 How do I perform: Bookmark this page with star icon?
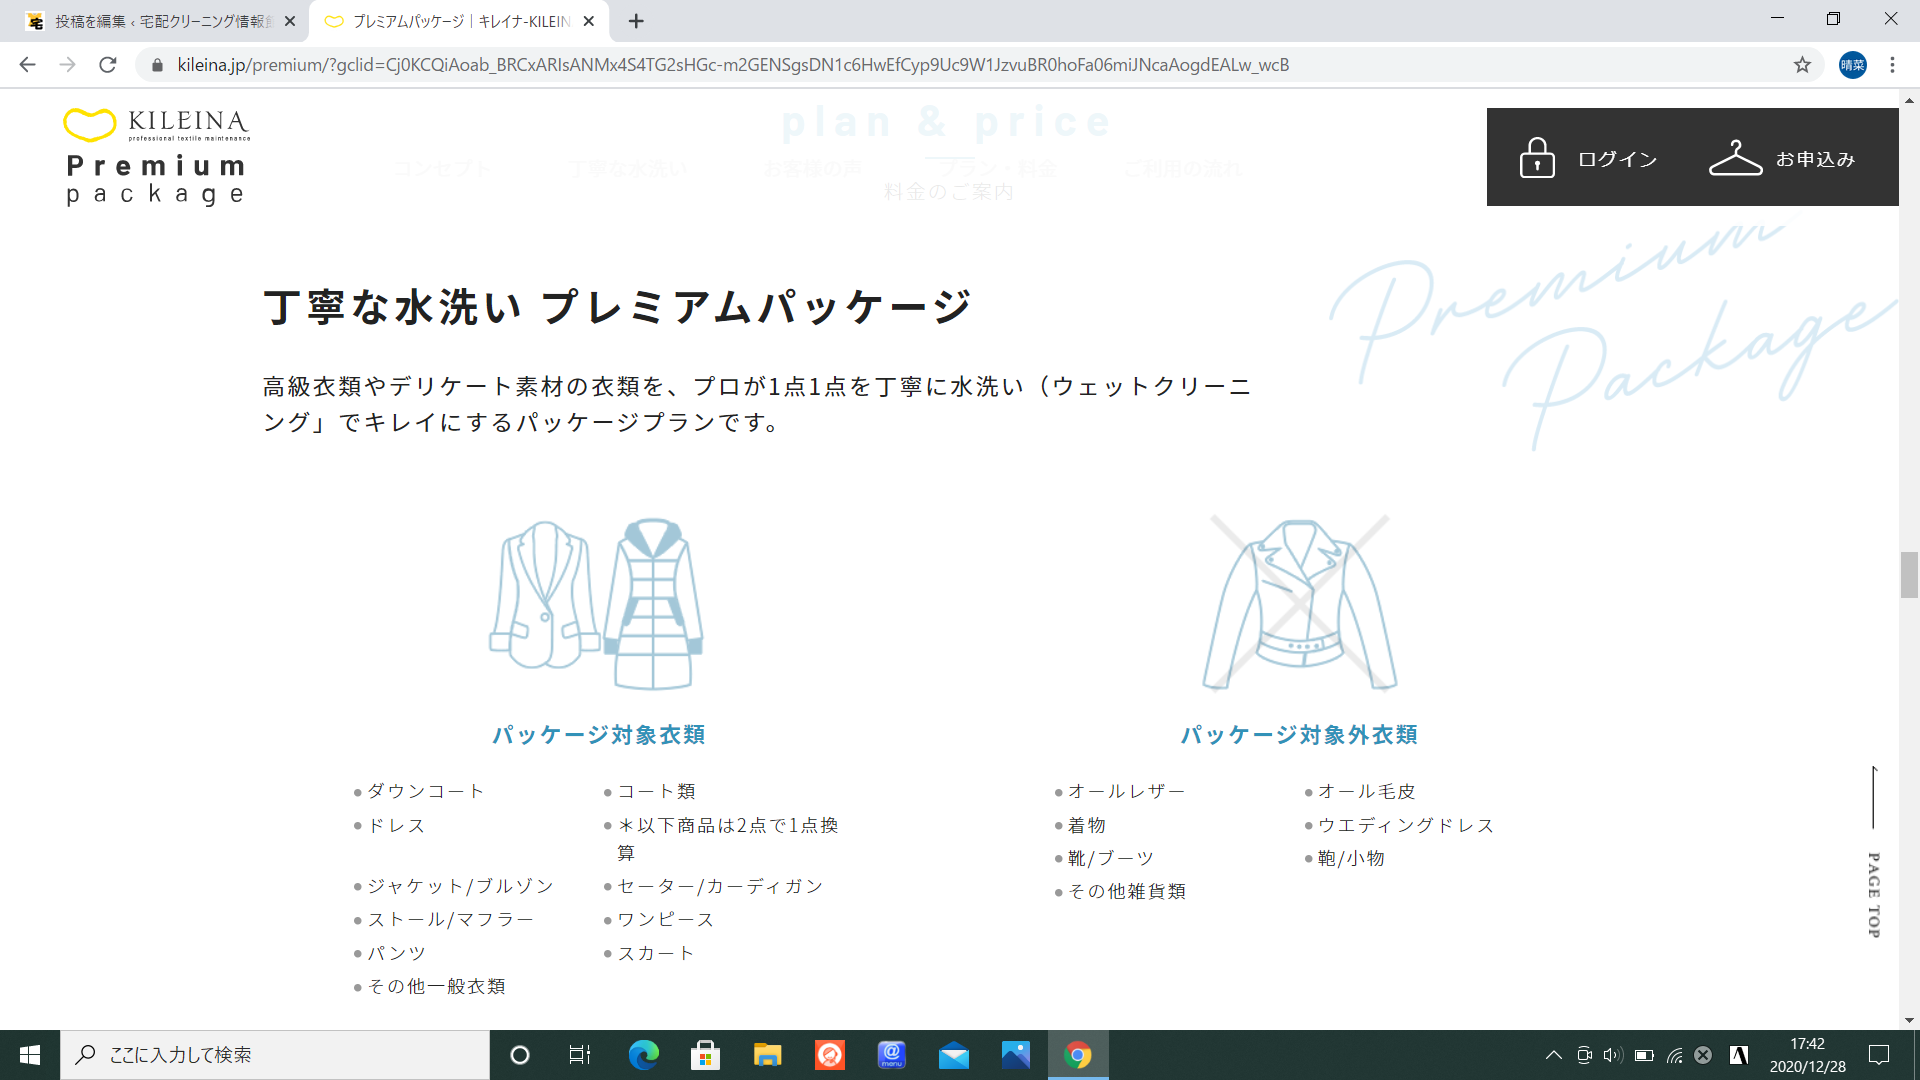(1802, 65)
